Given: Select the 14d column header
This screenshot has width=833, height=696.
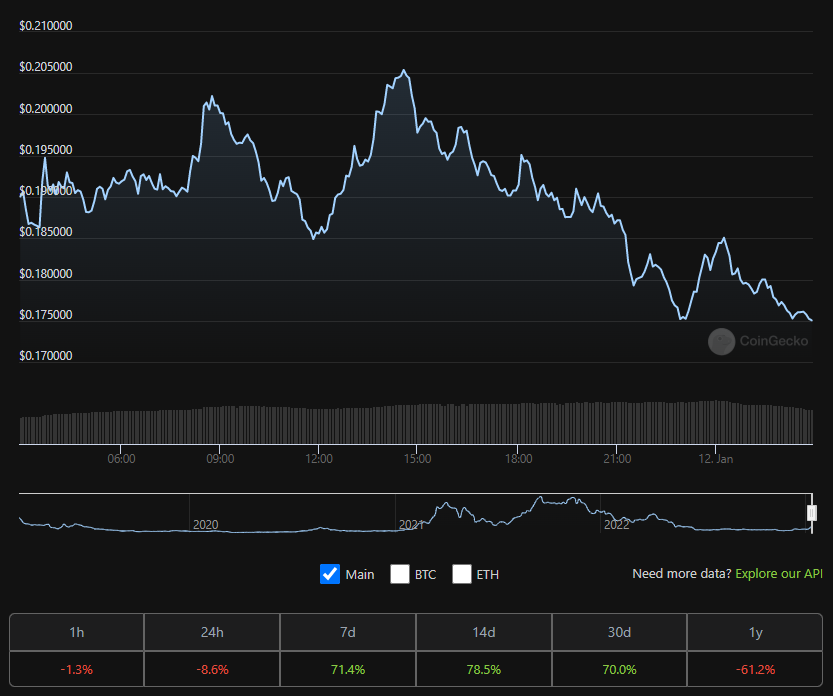Looking at the screenshot, I should [x=483, y=632].
